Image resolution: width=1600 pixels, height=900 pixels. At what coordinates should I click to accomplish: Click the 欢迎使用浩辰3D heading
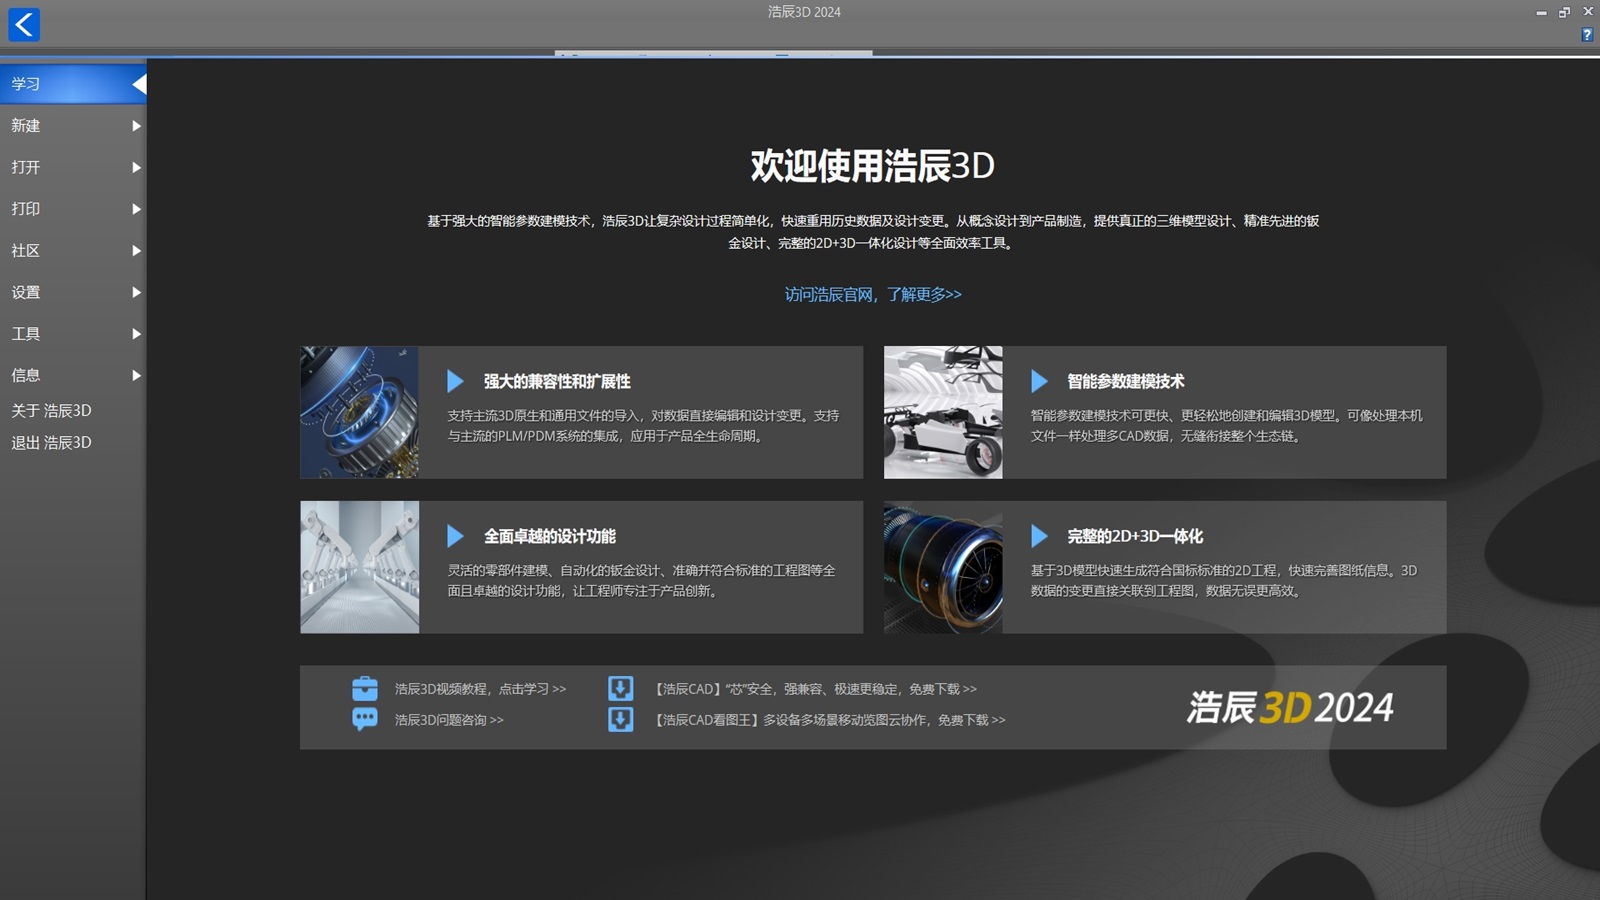(x=873, y=166)
